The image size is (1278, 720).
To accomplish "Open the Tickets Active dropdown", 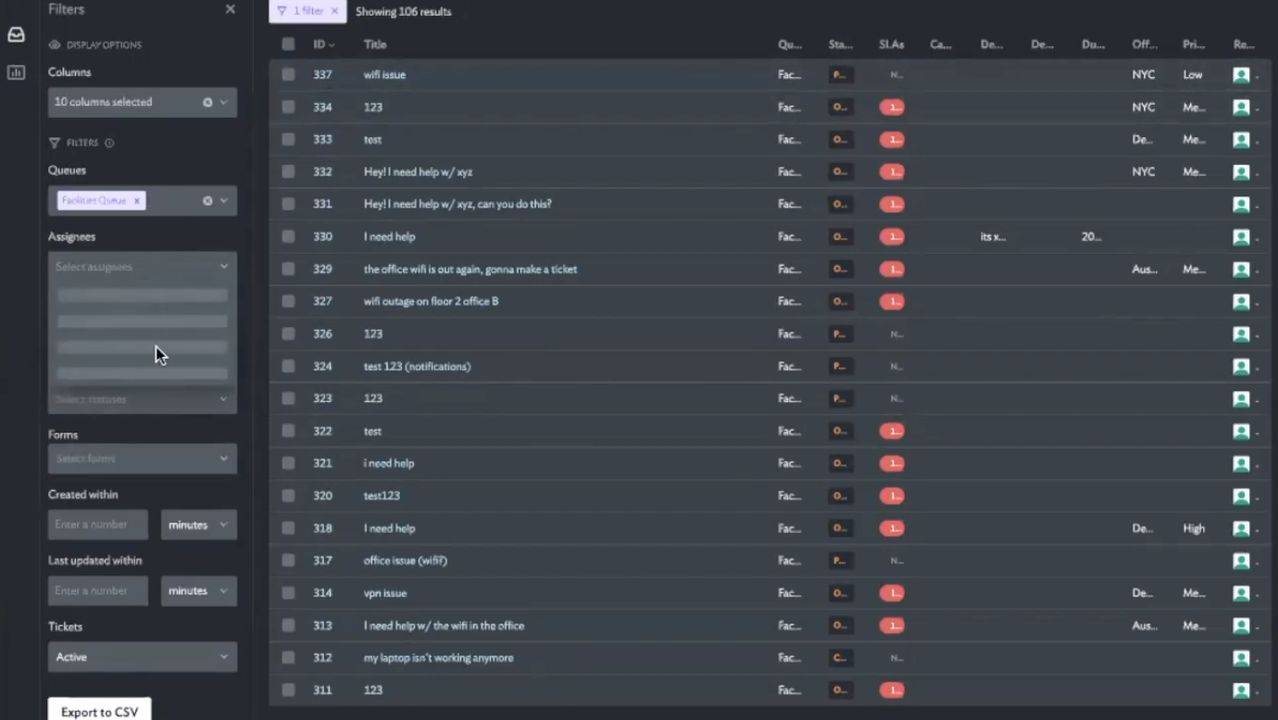I will click(x=142, y=657).
